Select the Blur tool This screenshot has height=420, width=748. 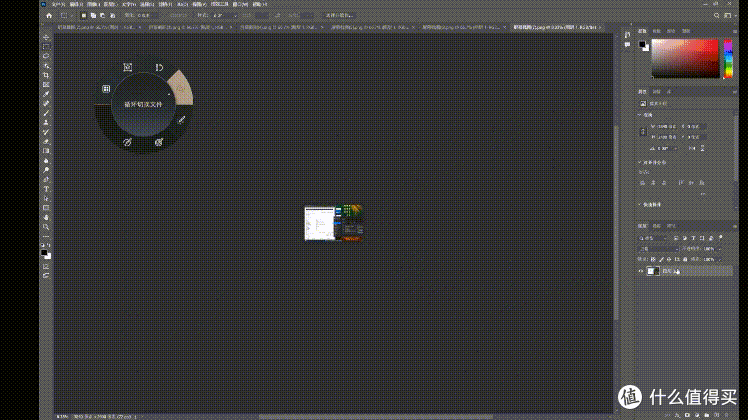[x=46, y=161]
